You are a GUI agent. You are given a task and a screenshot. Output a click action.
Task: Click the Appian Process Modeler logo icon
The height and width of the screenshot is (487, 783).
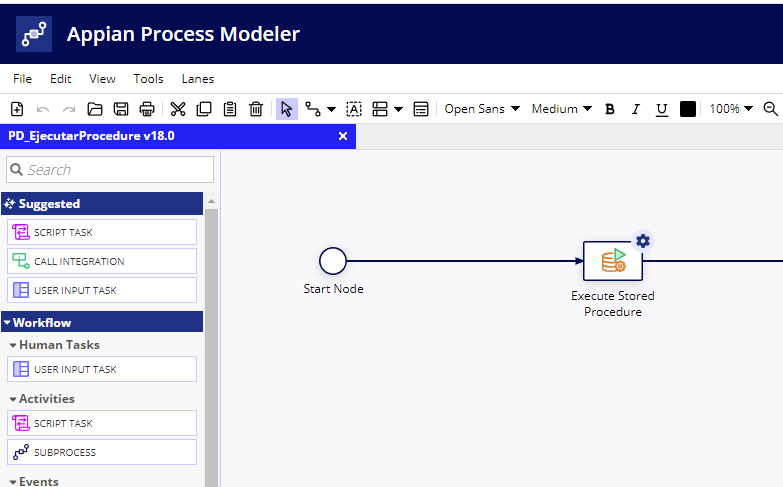click(34, 34)
